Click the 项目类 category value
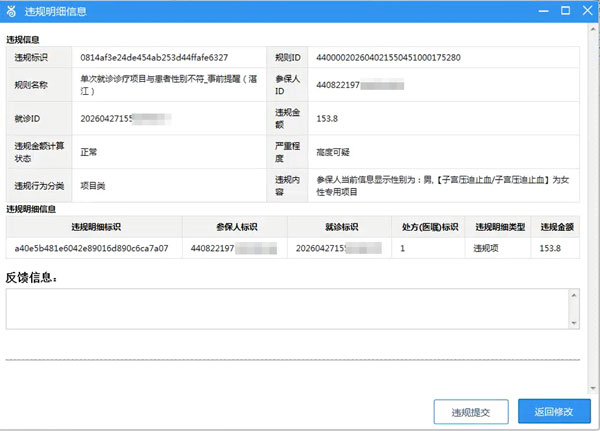Screen dimensions: 600x431 point(93,186)
